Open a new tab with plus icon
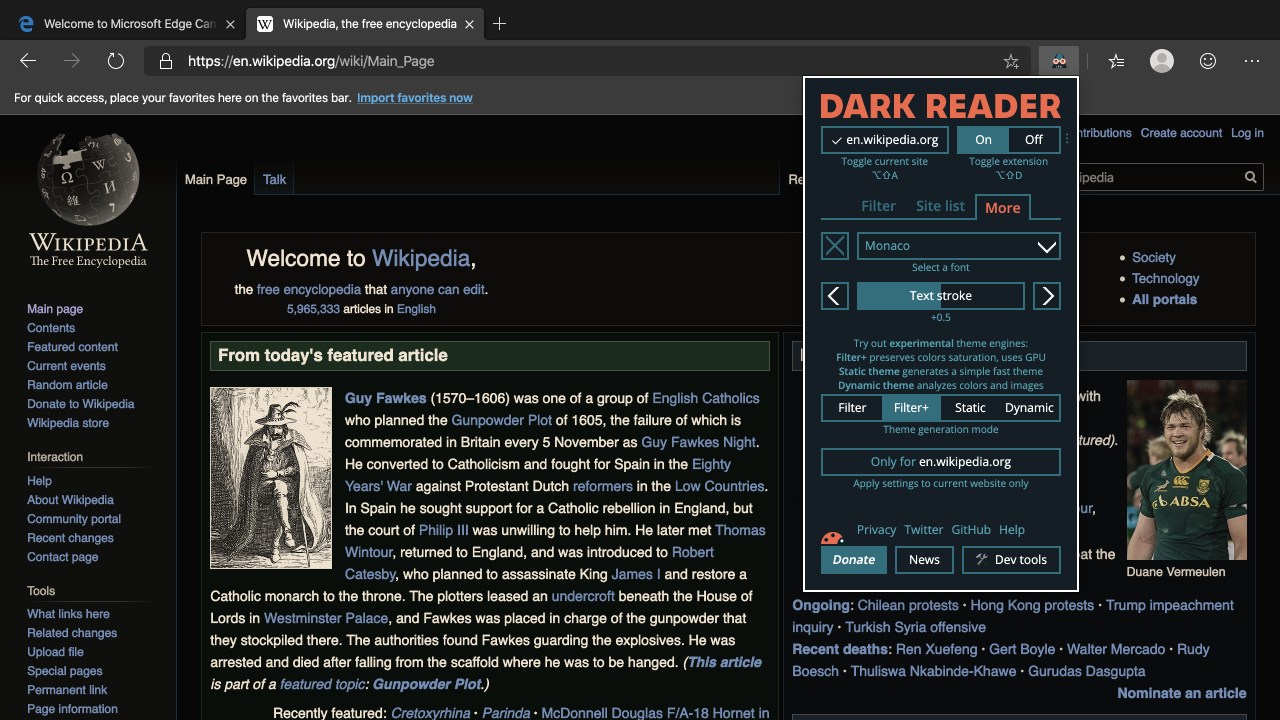The width and height of the screenshot is (1280, 720). coord(499,24)
